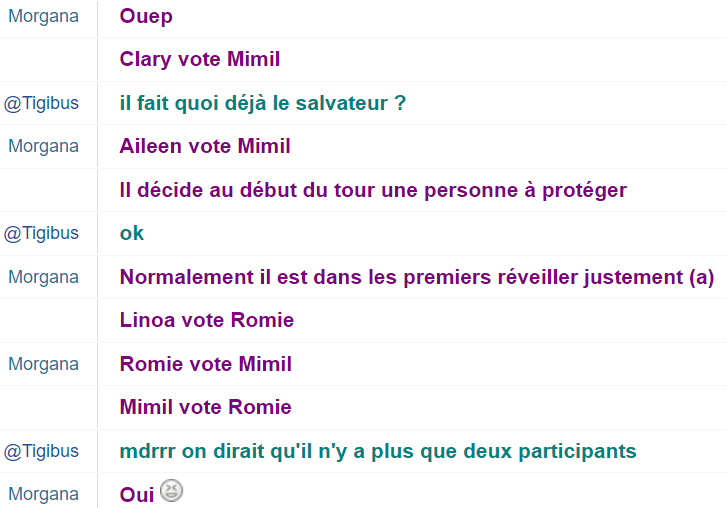Image resolution: width=727 pixels, height=508 pixels.
Task: Click Morgana's name beside the "Ouep" message
Action: tap(43, 16)
